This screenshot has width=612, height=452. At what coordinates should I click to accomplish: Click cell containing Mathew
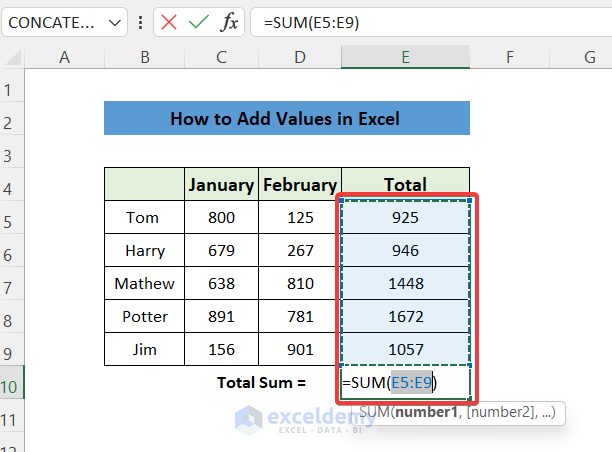[144, 283]
